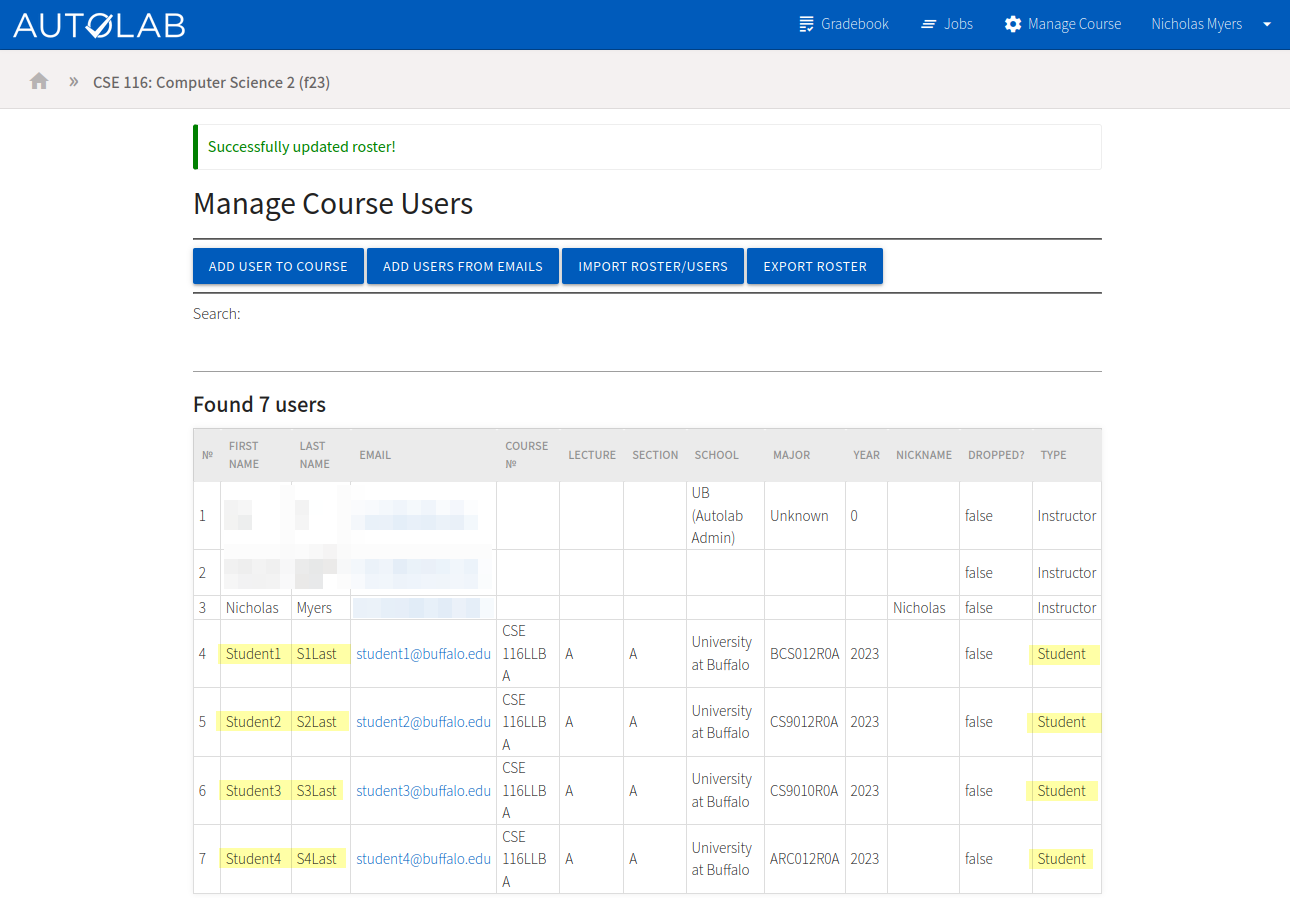
Task: Sort by Section column header
Action: pos(655,455)
